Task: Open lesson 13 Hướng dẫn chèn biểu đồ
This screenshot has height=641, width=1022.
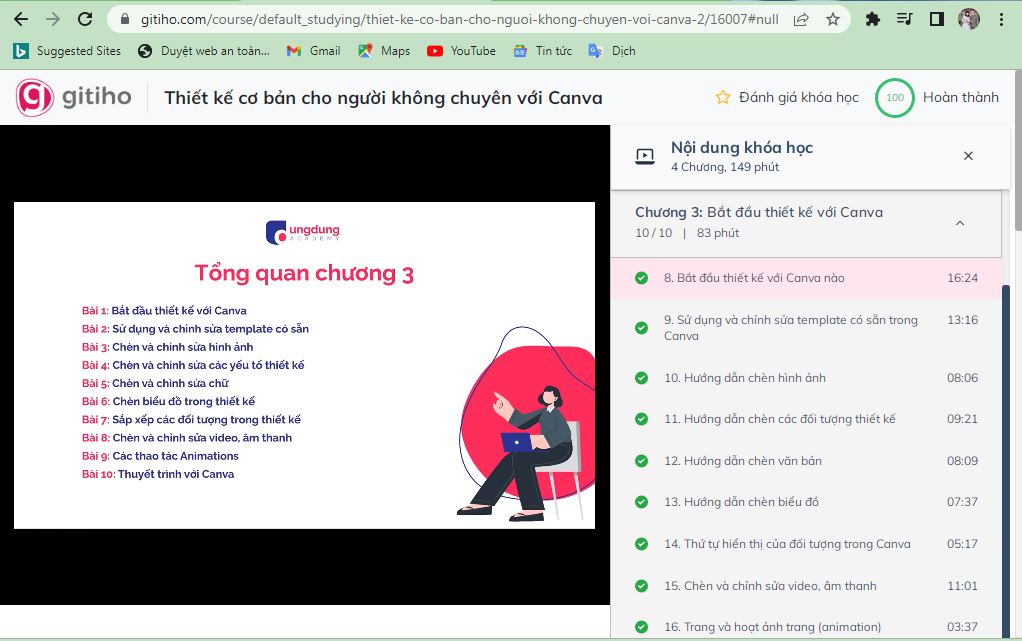Action: point(806,501)
